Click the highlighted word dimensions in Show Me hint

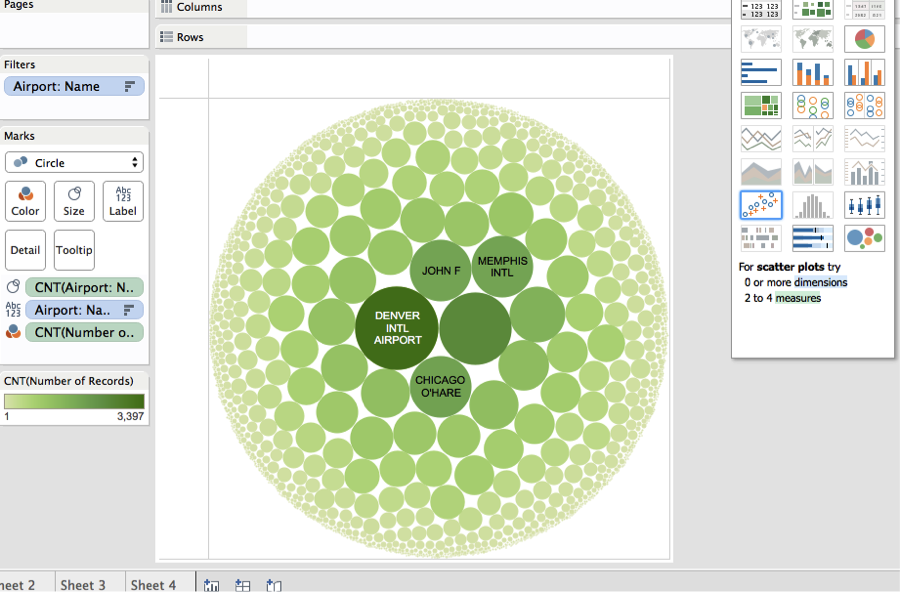[821, 282]
